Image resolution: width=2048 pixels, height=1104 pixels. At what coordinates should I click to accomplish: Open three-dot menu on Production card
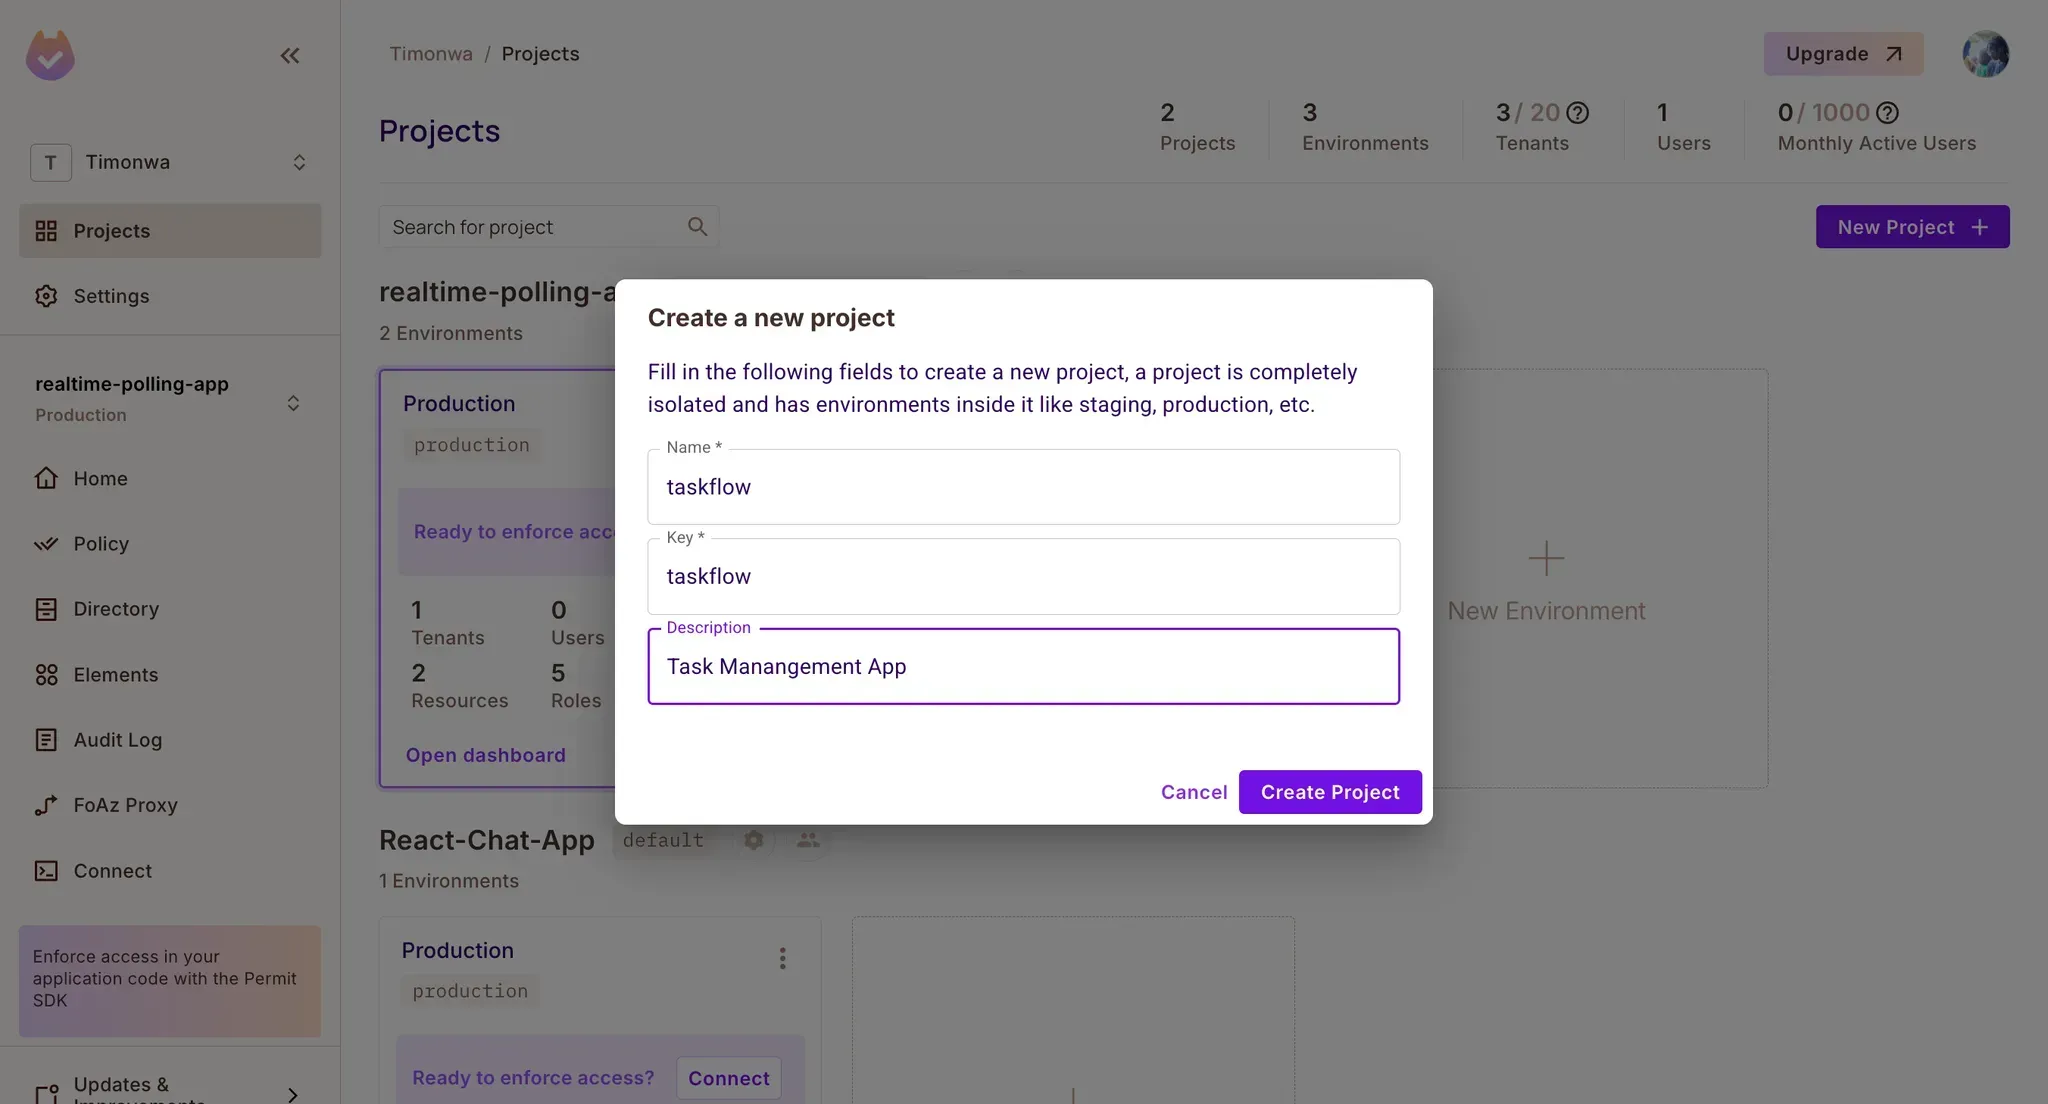[x=782, y=959]
